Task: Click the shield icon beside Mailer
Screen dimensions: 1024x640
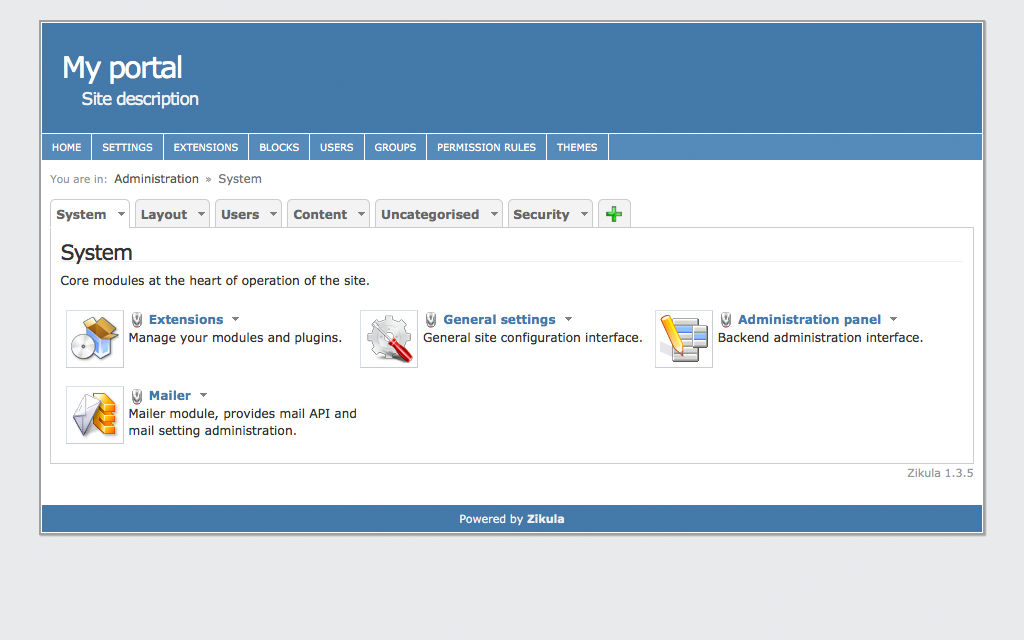Action: click(137, 396)
